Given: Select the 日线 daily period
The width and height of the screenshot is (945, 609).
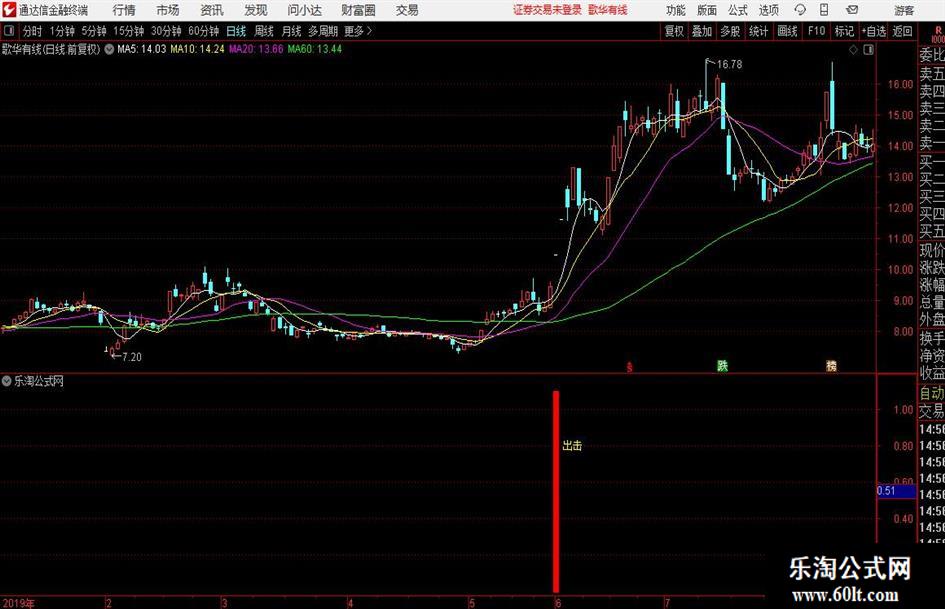Looking at the screenshot, I should 236,31.
